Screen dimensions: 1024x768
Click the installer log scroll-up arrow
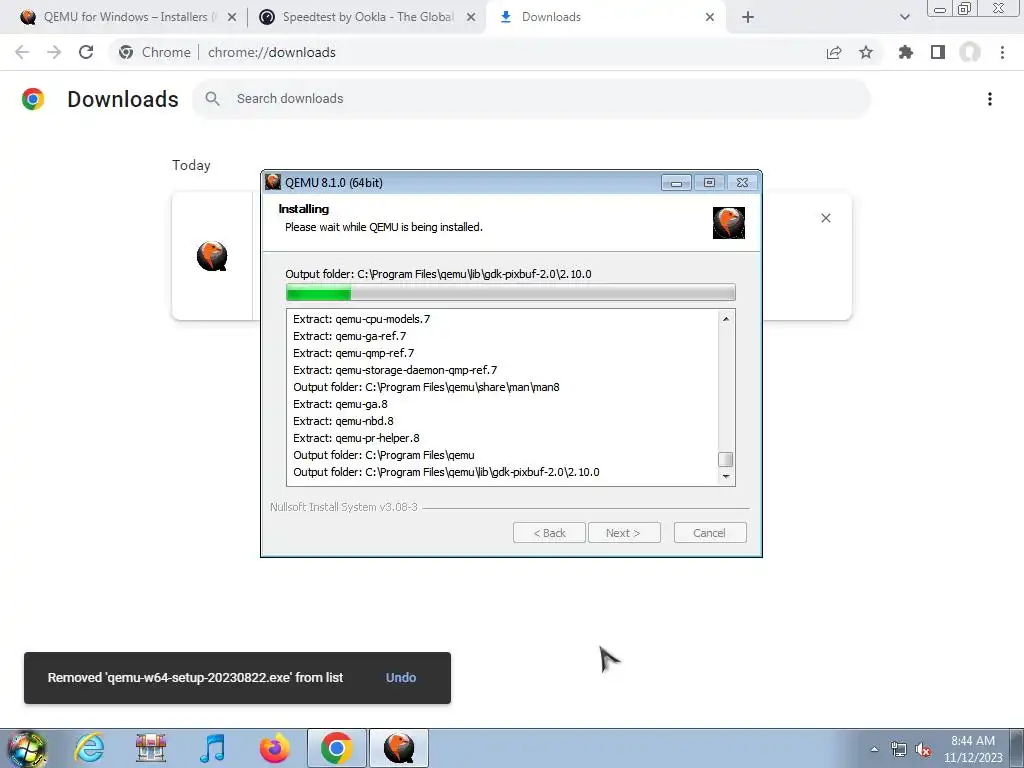point(726,319)
